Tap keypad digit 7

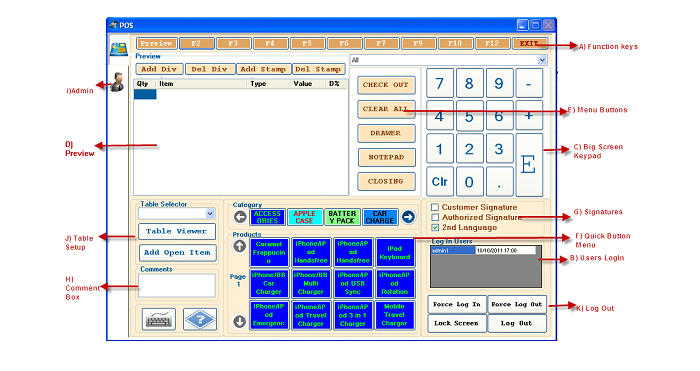click(440, 83)
